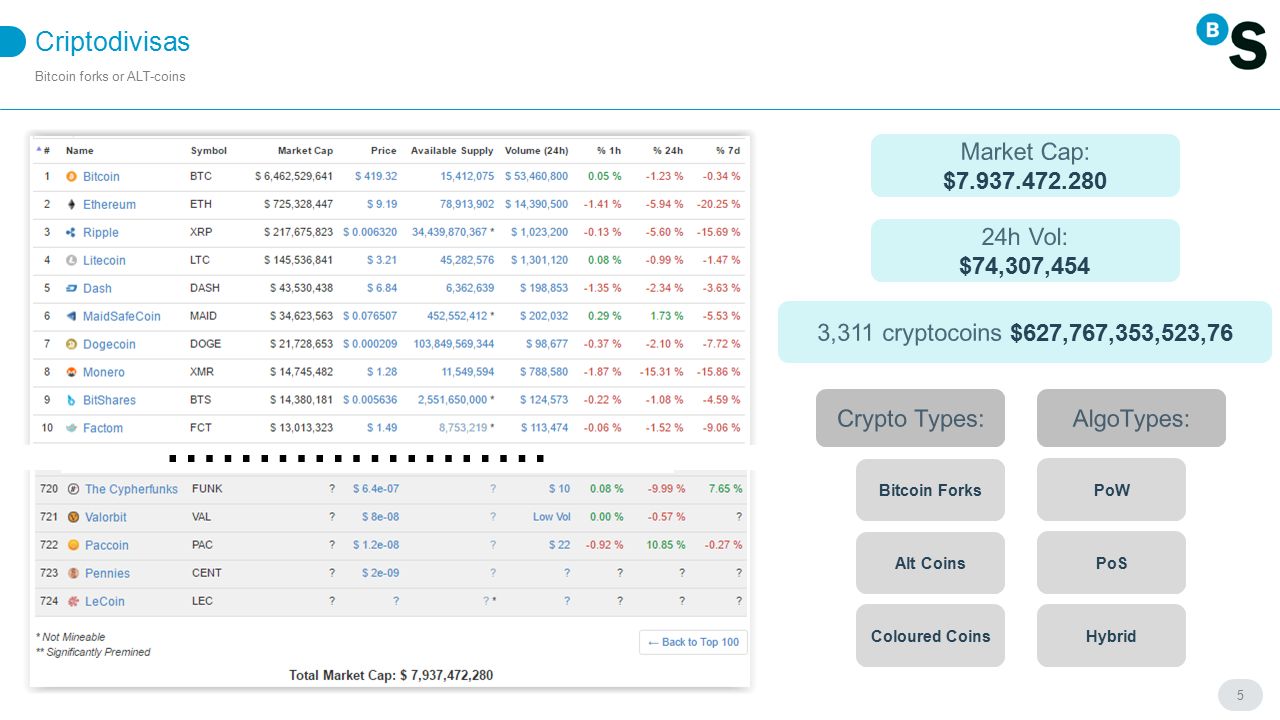Click the Bitcoin coin icon in row 1
The image size is (1280, 720).
[71, 176]
